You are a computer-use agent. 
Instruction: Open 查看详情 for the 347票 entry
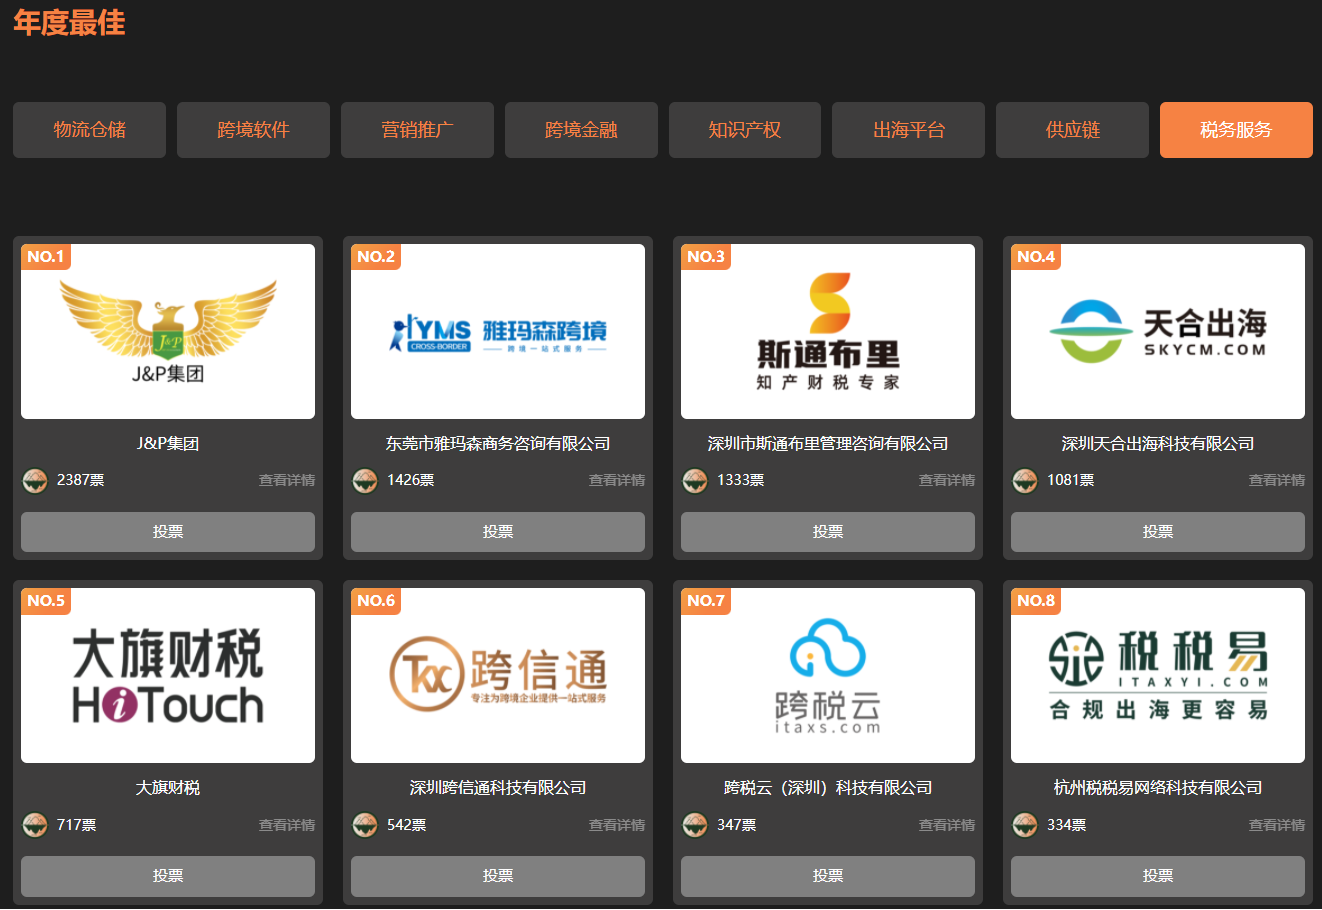click(x=947, y=825)
